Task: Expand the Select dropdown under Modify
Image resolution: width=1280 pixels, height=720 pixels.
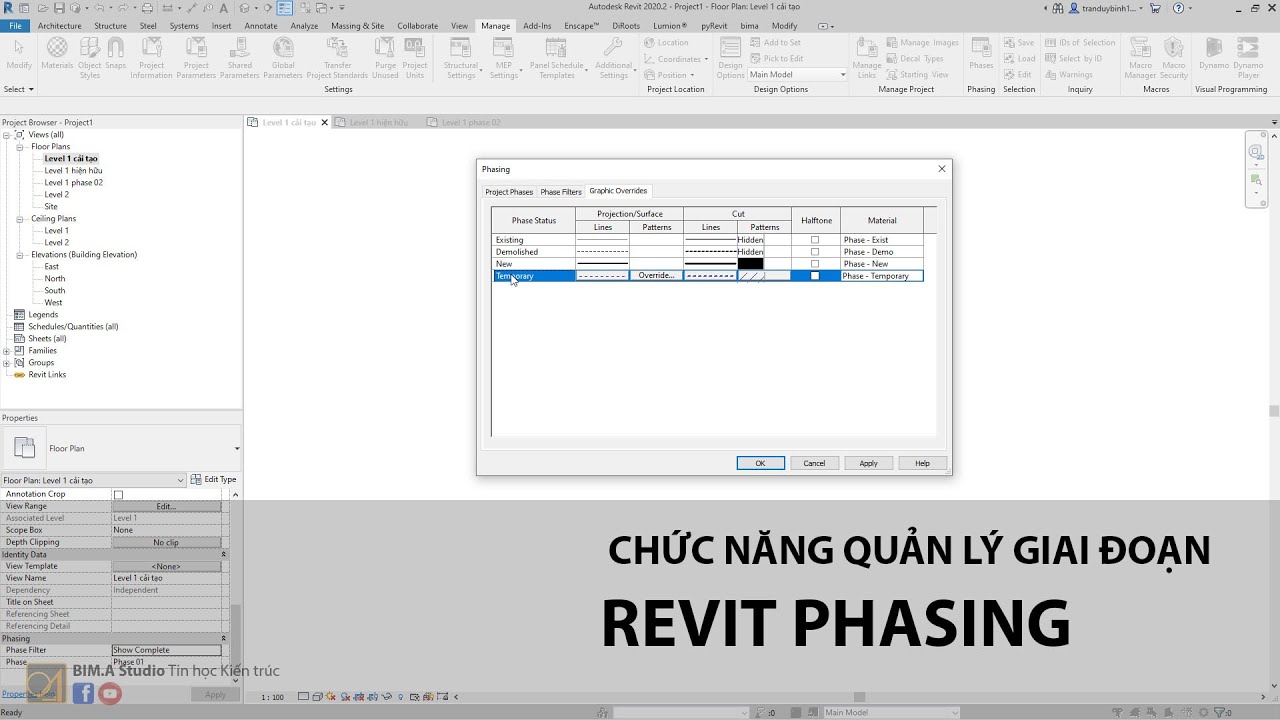Action: pos(19,89)
